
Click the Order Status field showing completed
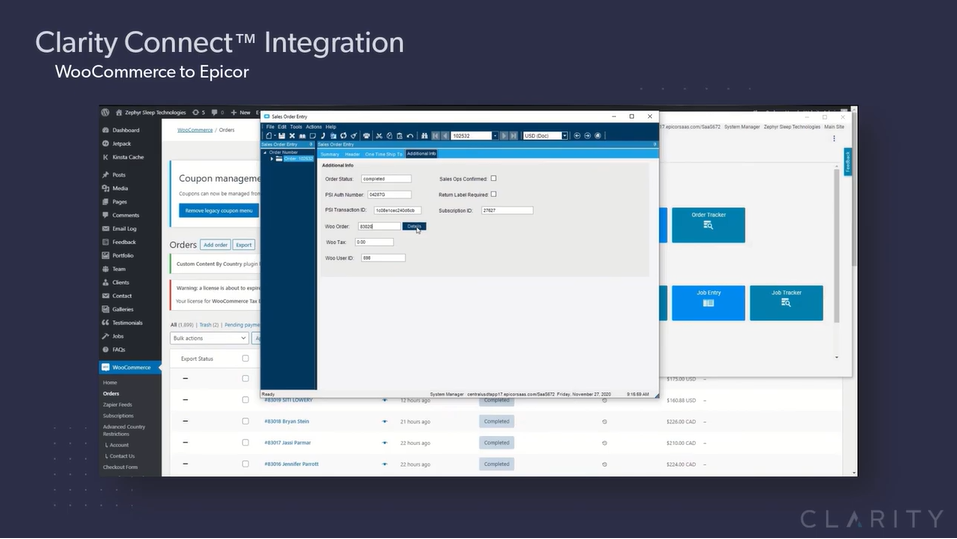[x=386, y=179]
